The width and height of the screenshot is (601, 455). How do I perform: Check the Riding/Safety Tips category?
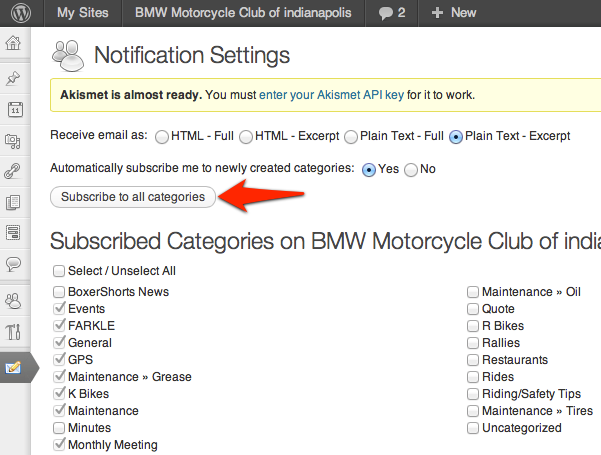pos(473,394)
